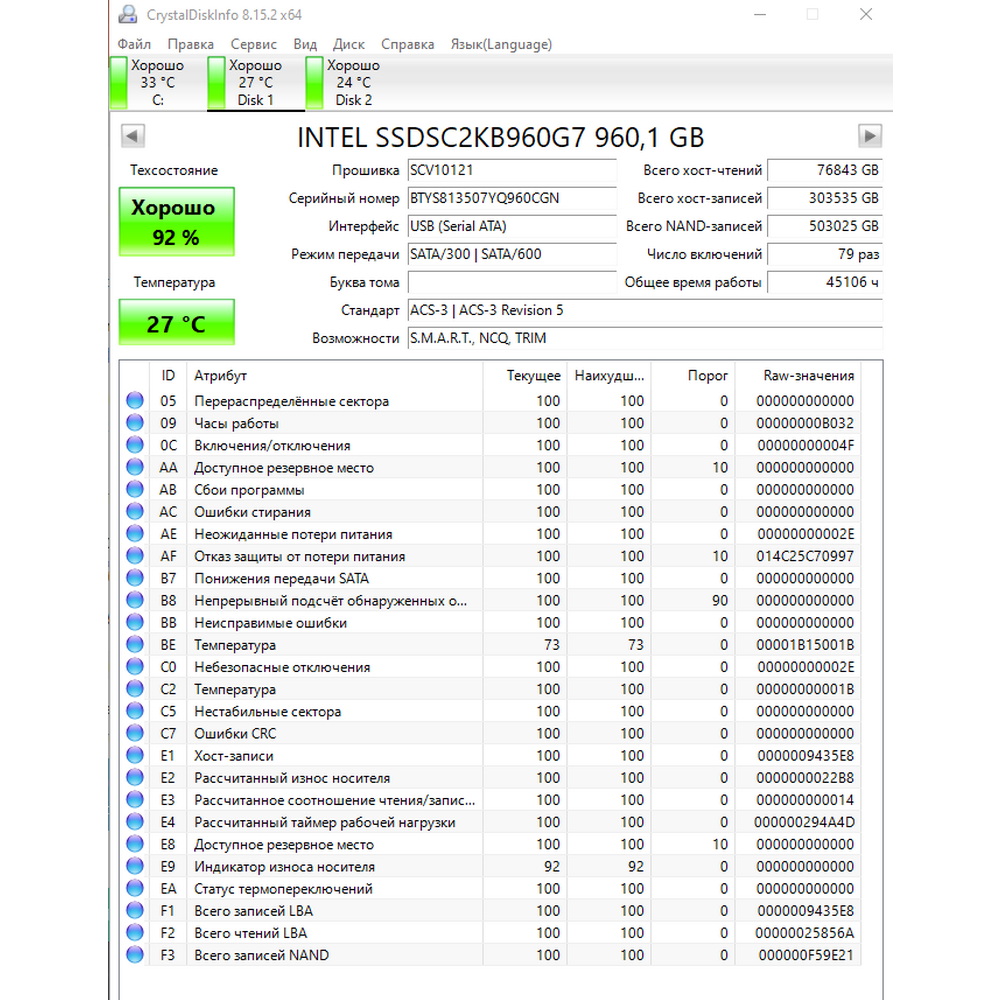Click status orb for attribute 05 reallocated sectors
The width and height of the screenshot is (1000, 1000).
pyautogui.click(x=135, y=401)
